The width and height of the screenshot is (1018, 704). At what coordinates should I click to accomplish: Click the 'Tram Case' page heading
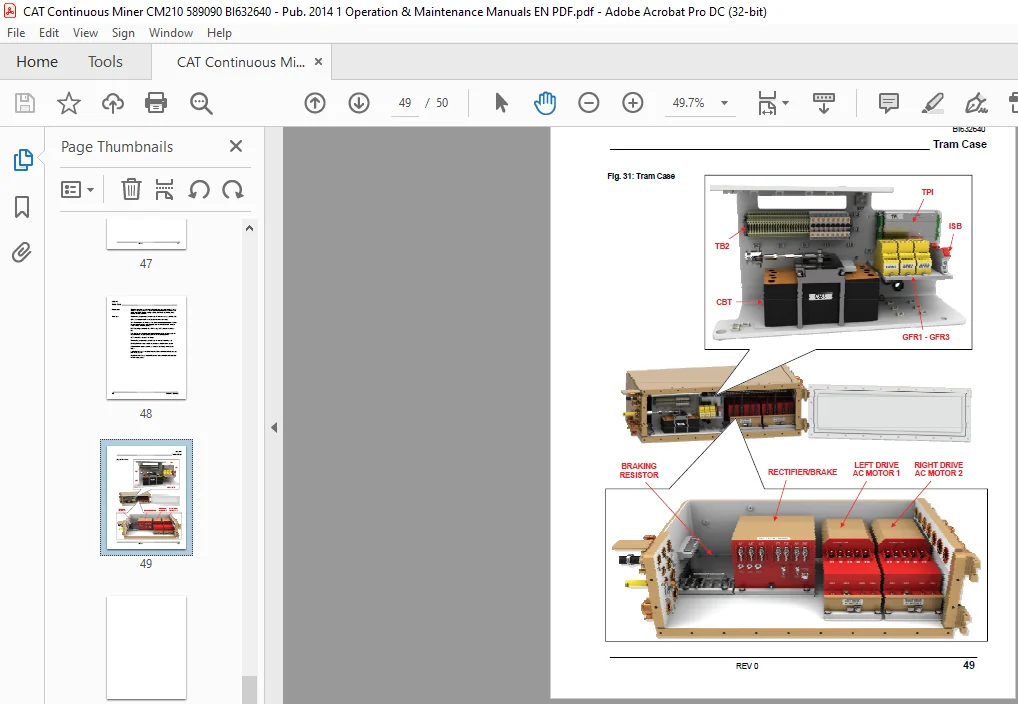coord(960,144)
